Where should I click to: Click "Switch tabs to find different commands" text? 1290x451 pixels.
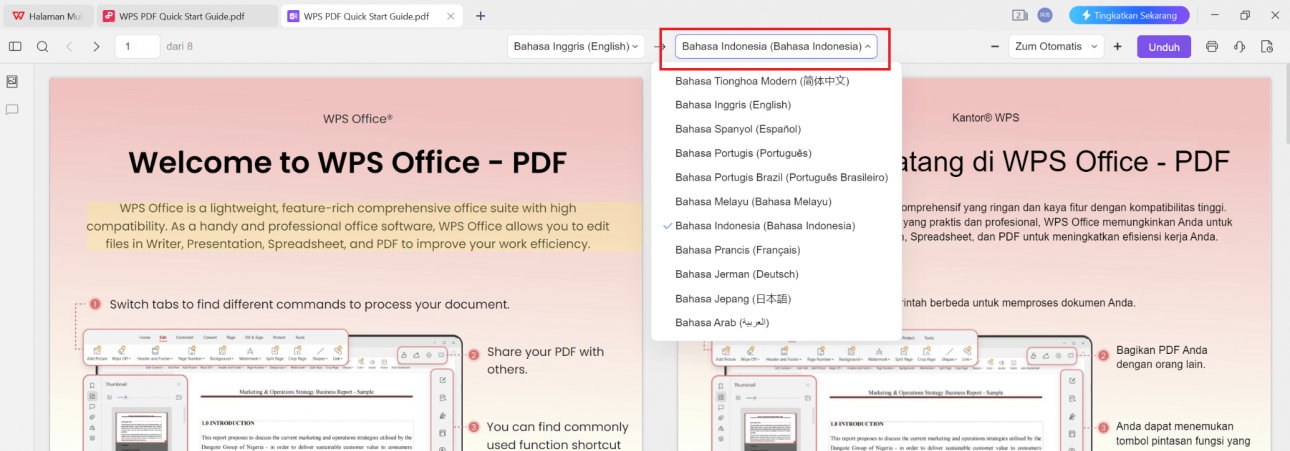pos(310,304)
